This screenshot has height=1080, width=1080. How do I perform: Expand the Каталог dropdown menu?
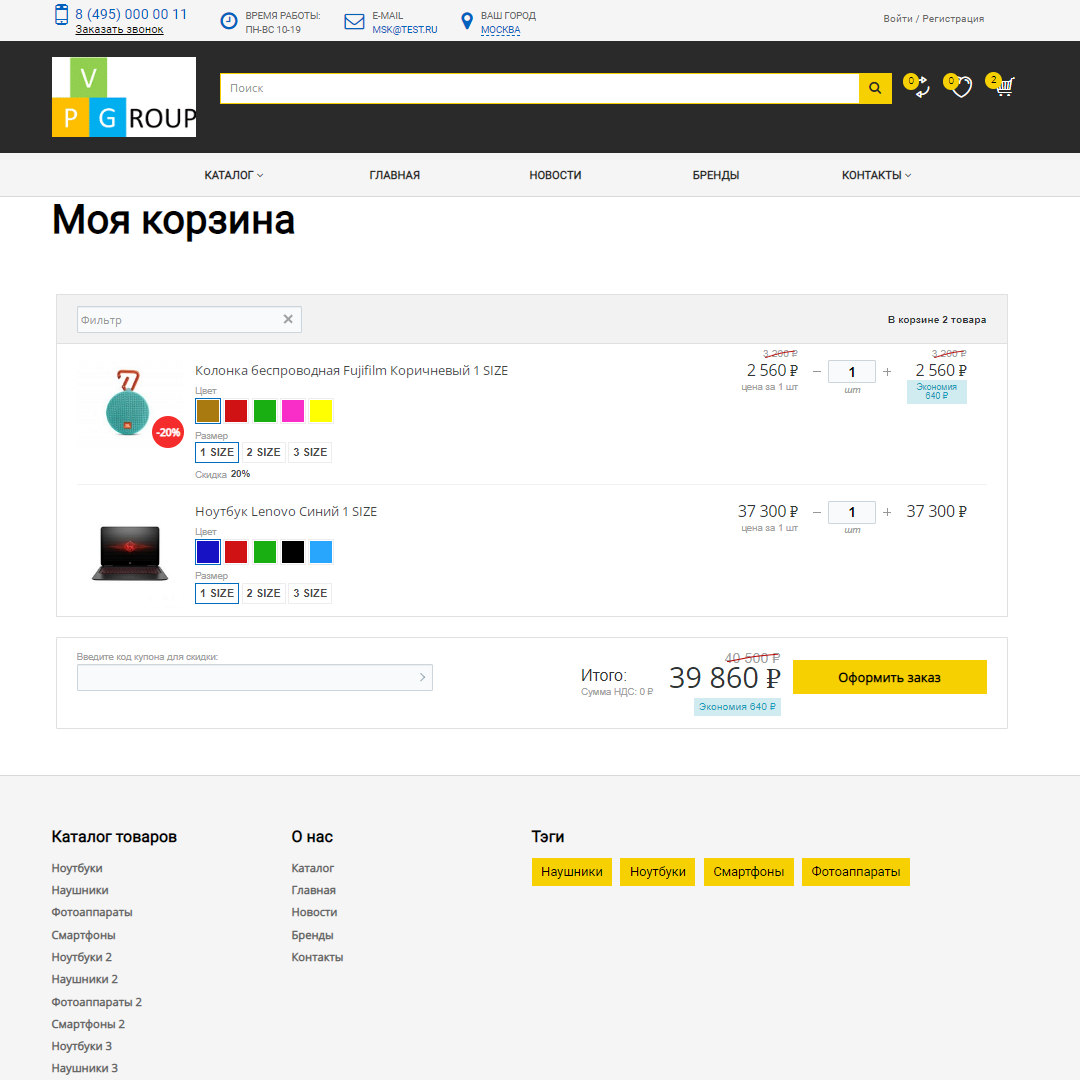pyautogui.click(x=233, y=175)
